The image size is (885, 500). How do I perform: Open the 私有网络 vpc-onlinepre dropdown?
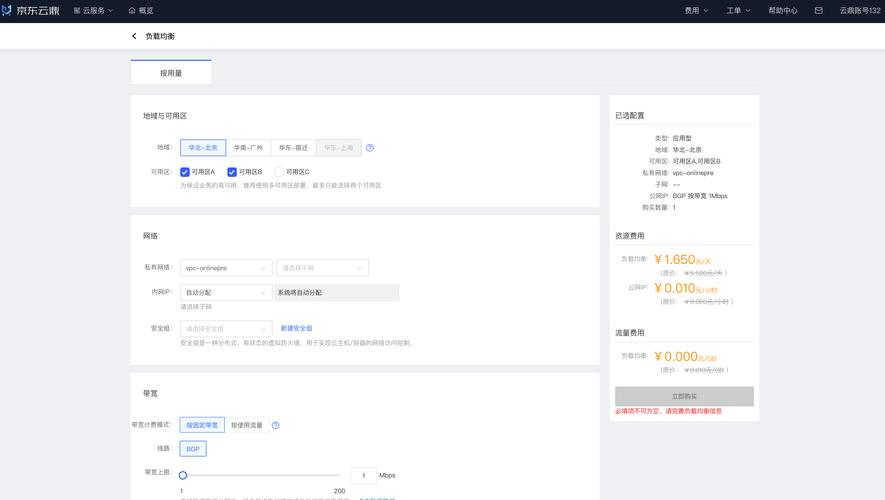pyautogui.click(x=226, y=268)
